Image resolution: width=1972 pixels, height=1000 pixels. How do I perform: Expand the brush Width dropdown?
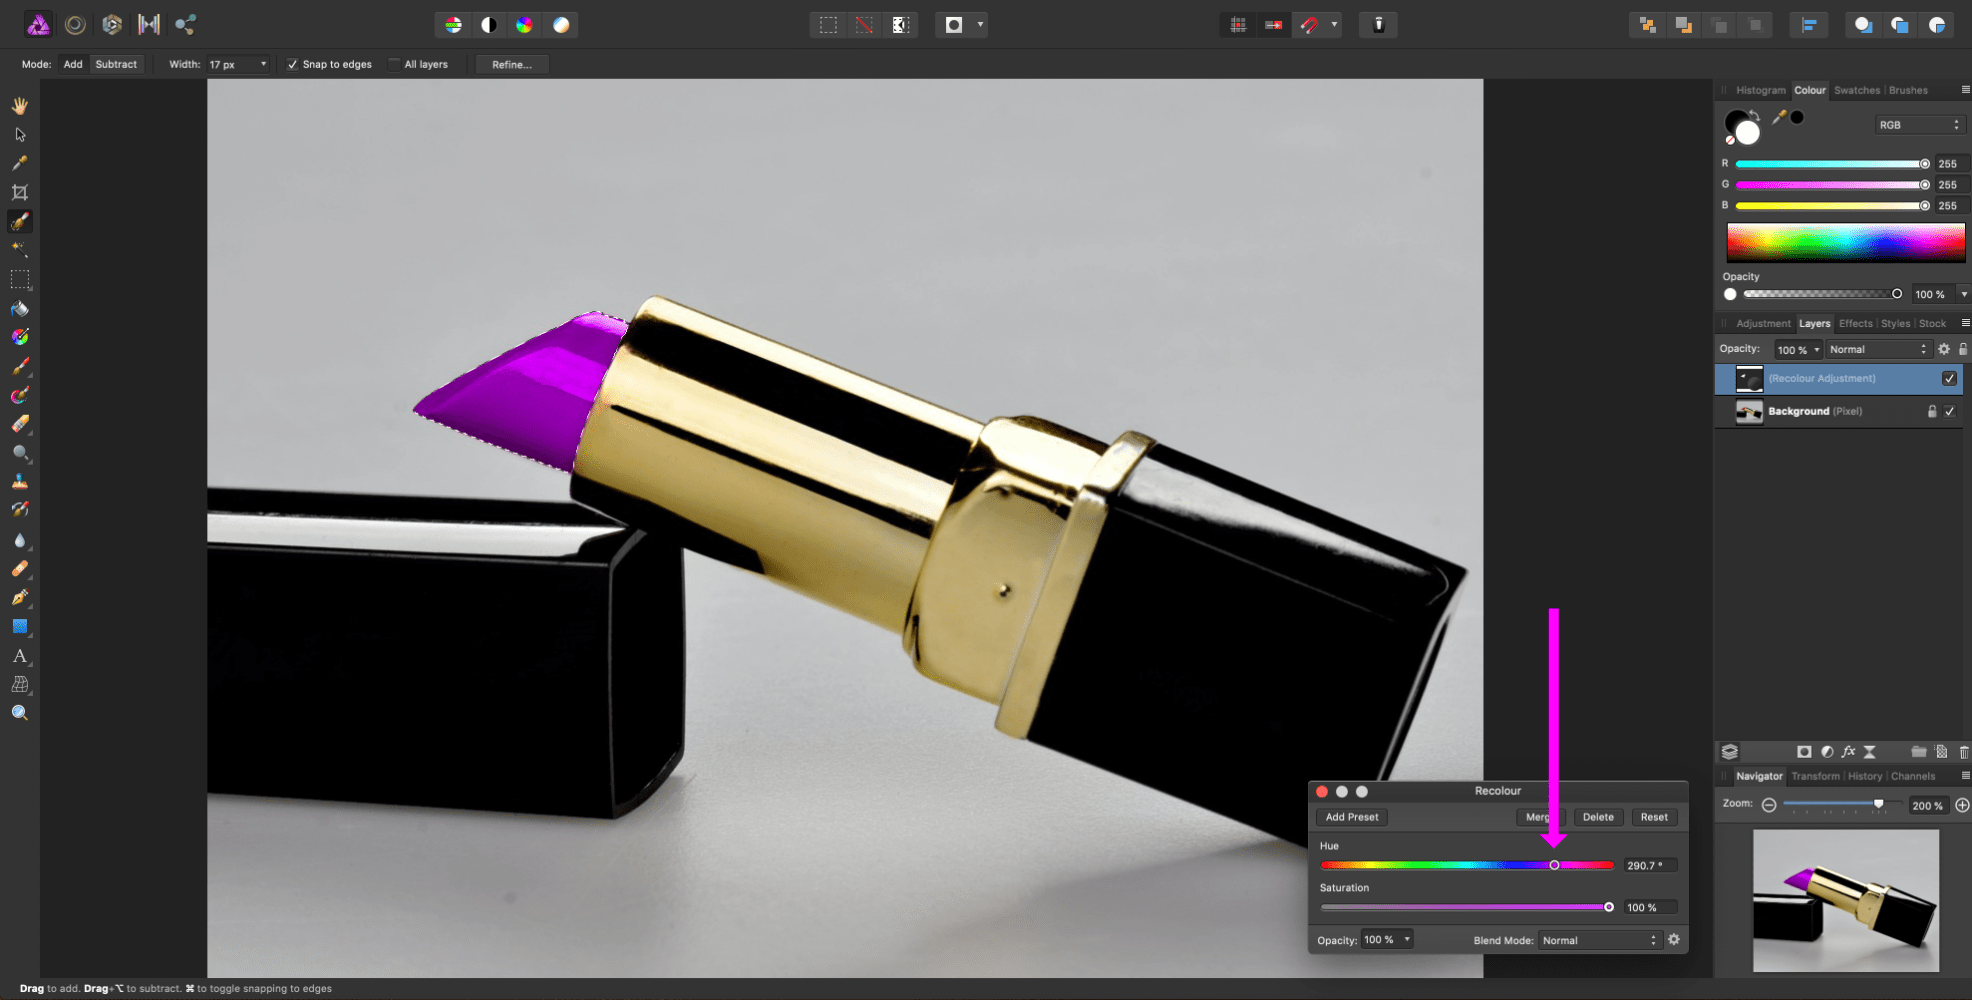point(263,65)
